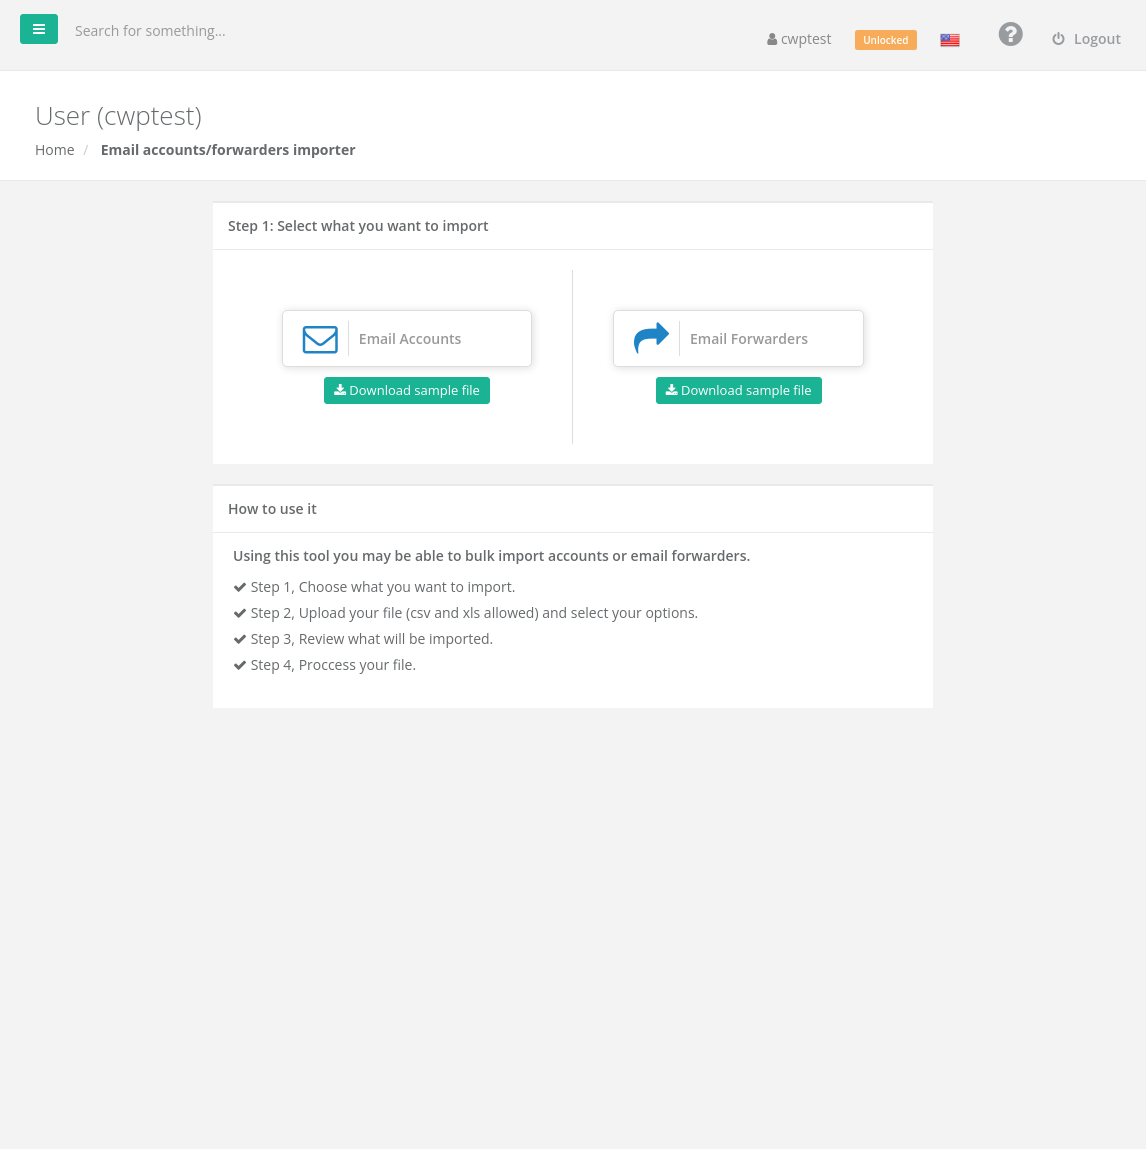Click the blue forward arrow icon

click(651, 338)
